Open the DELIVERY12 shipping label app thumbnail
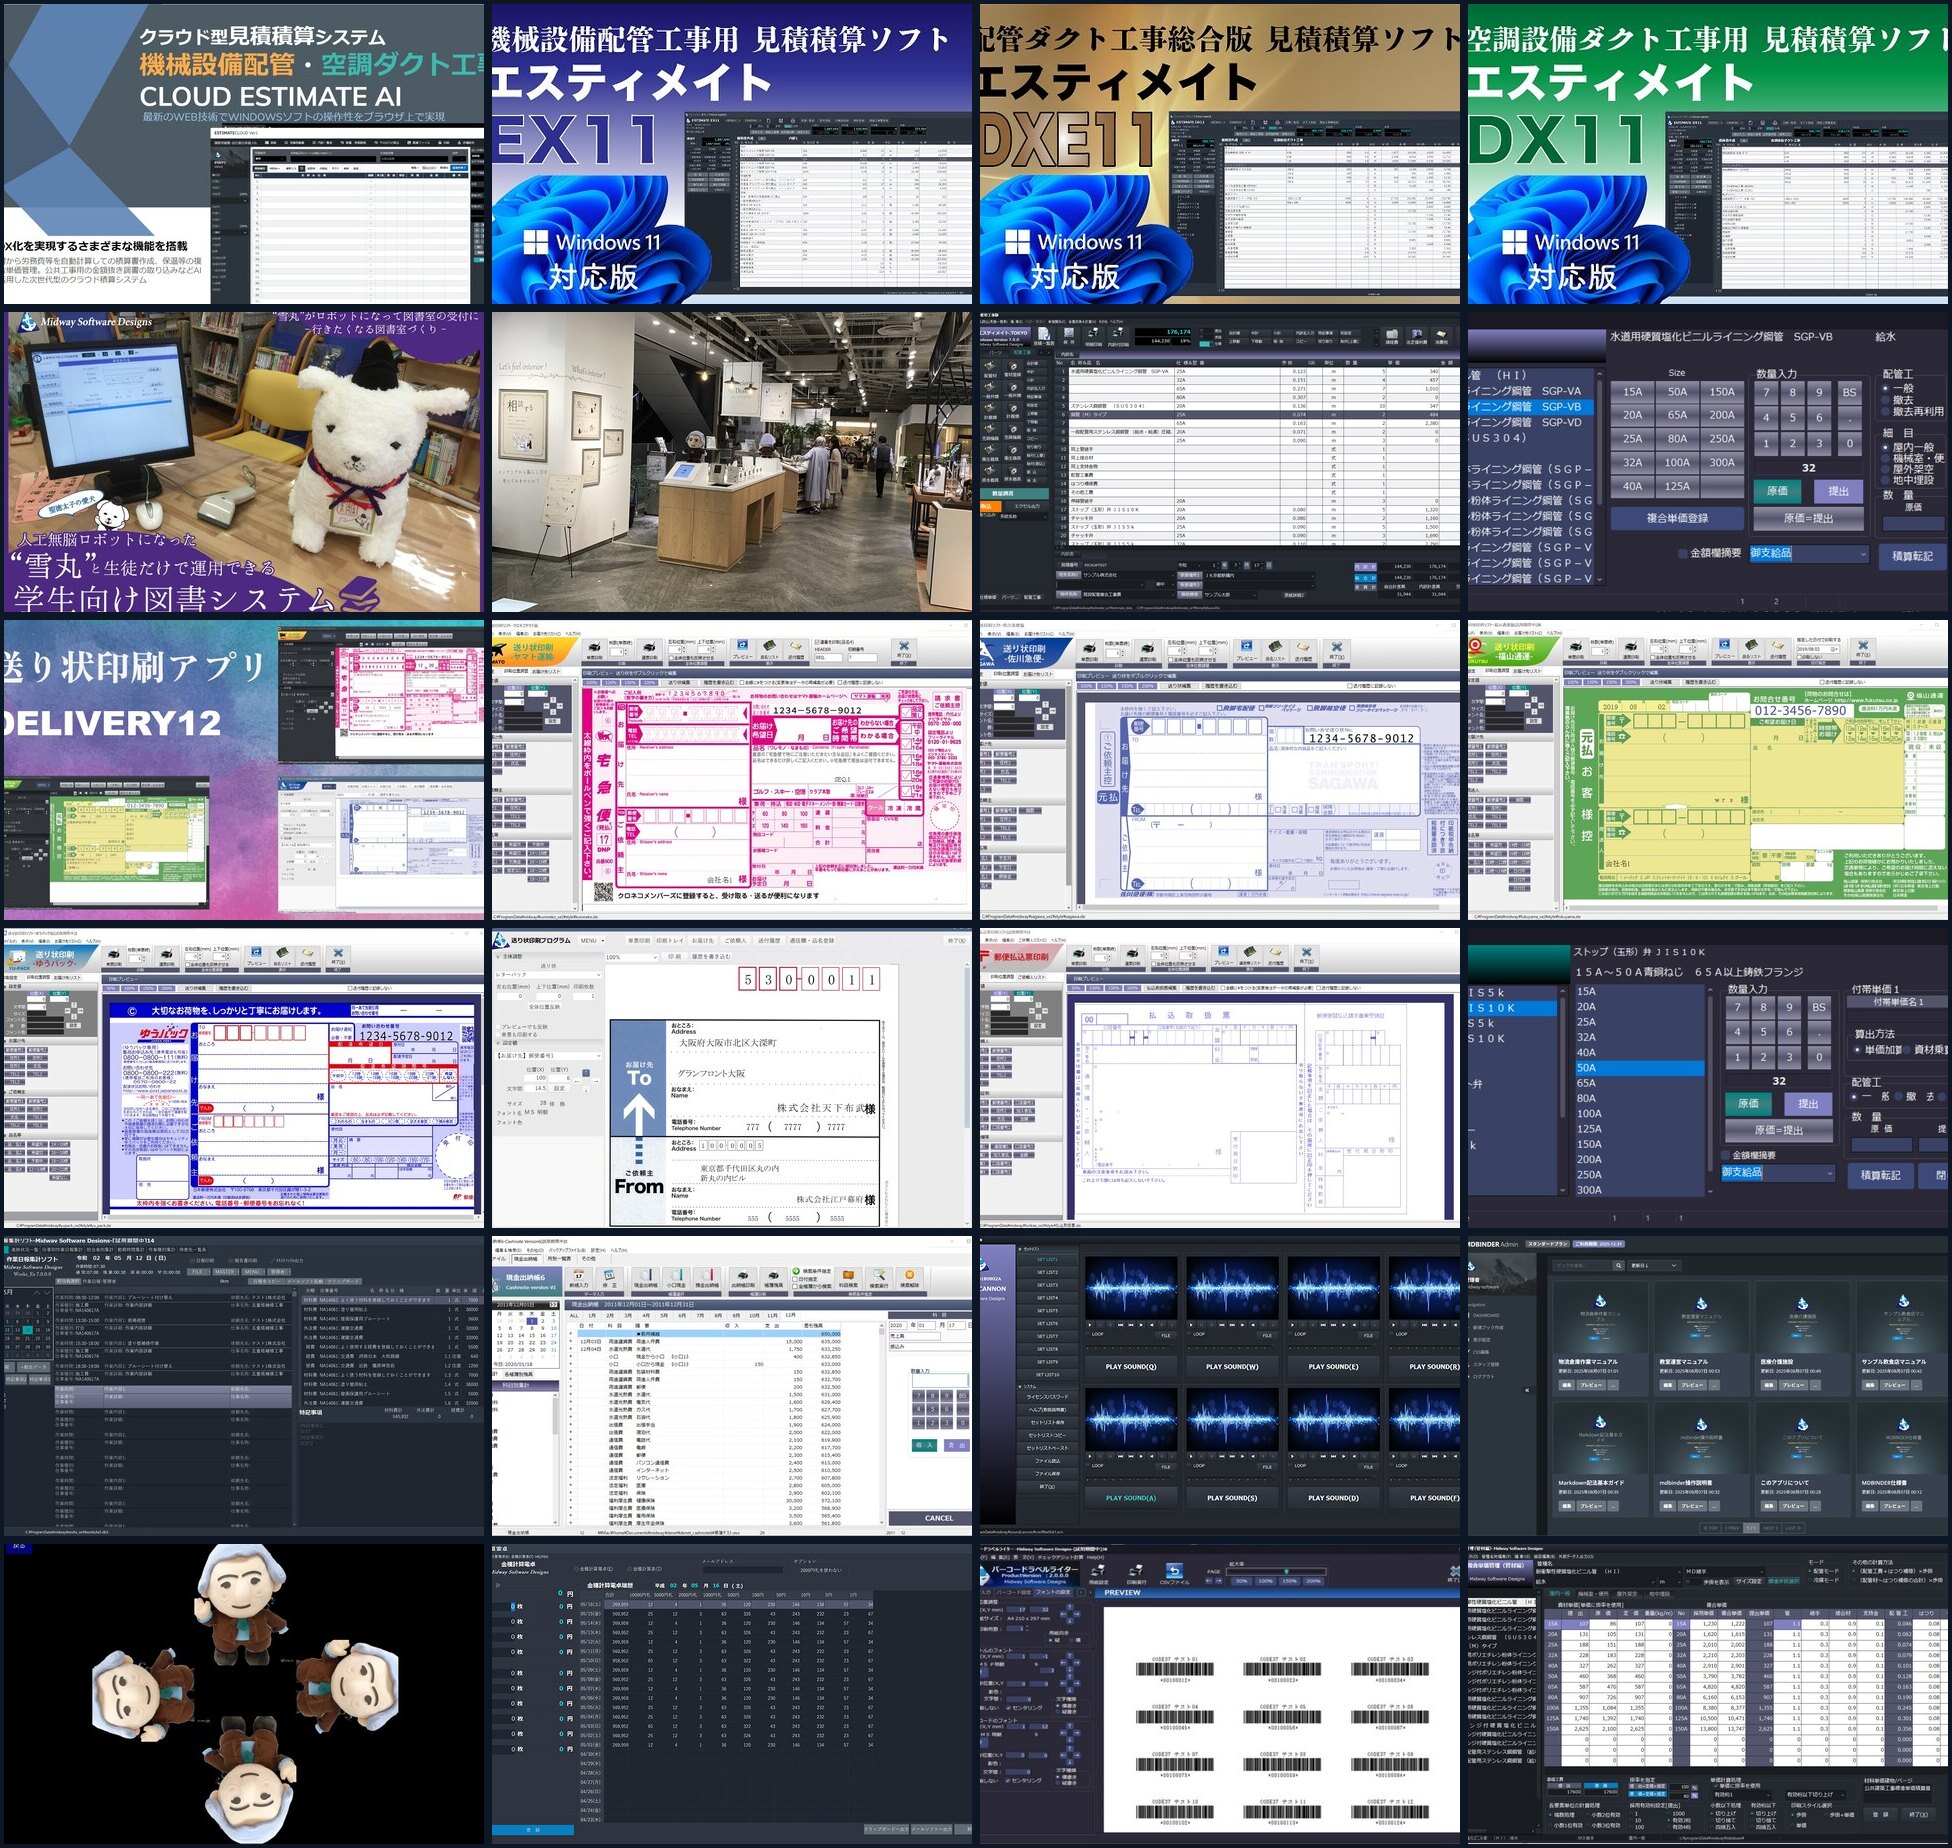The width and height of the screenshot is (1952, 1848). tap(244, 770)
